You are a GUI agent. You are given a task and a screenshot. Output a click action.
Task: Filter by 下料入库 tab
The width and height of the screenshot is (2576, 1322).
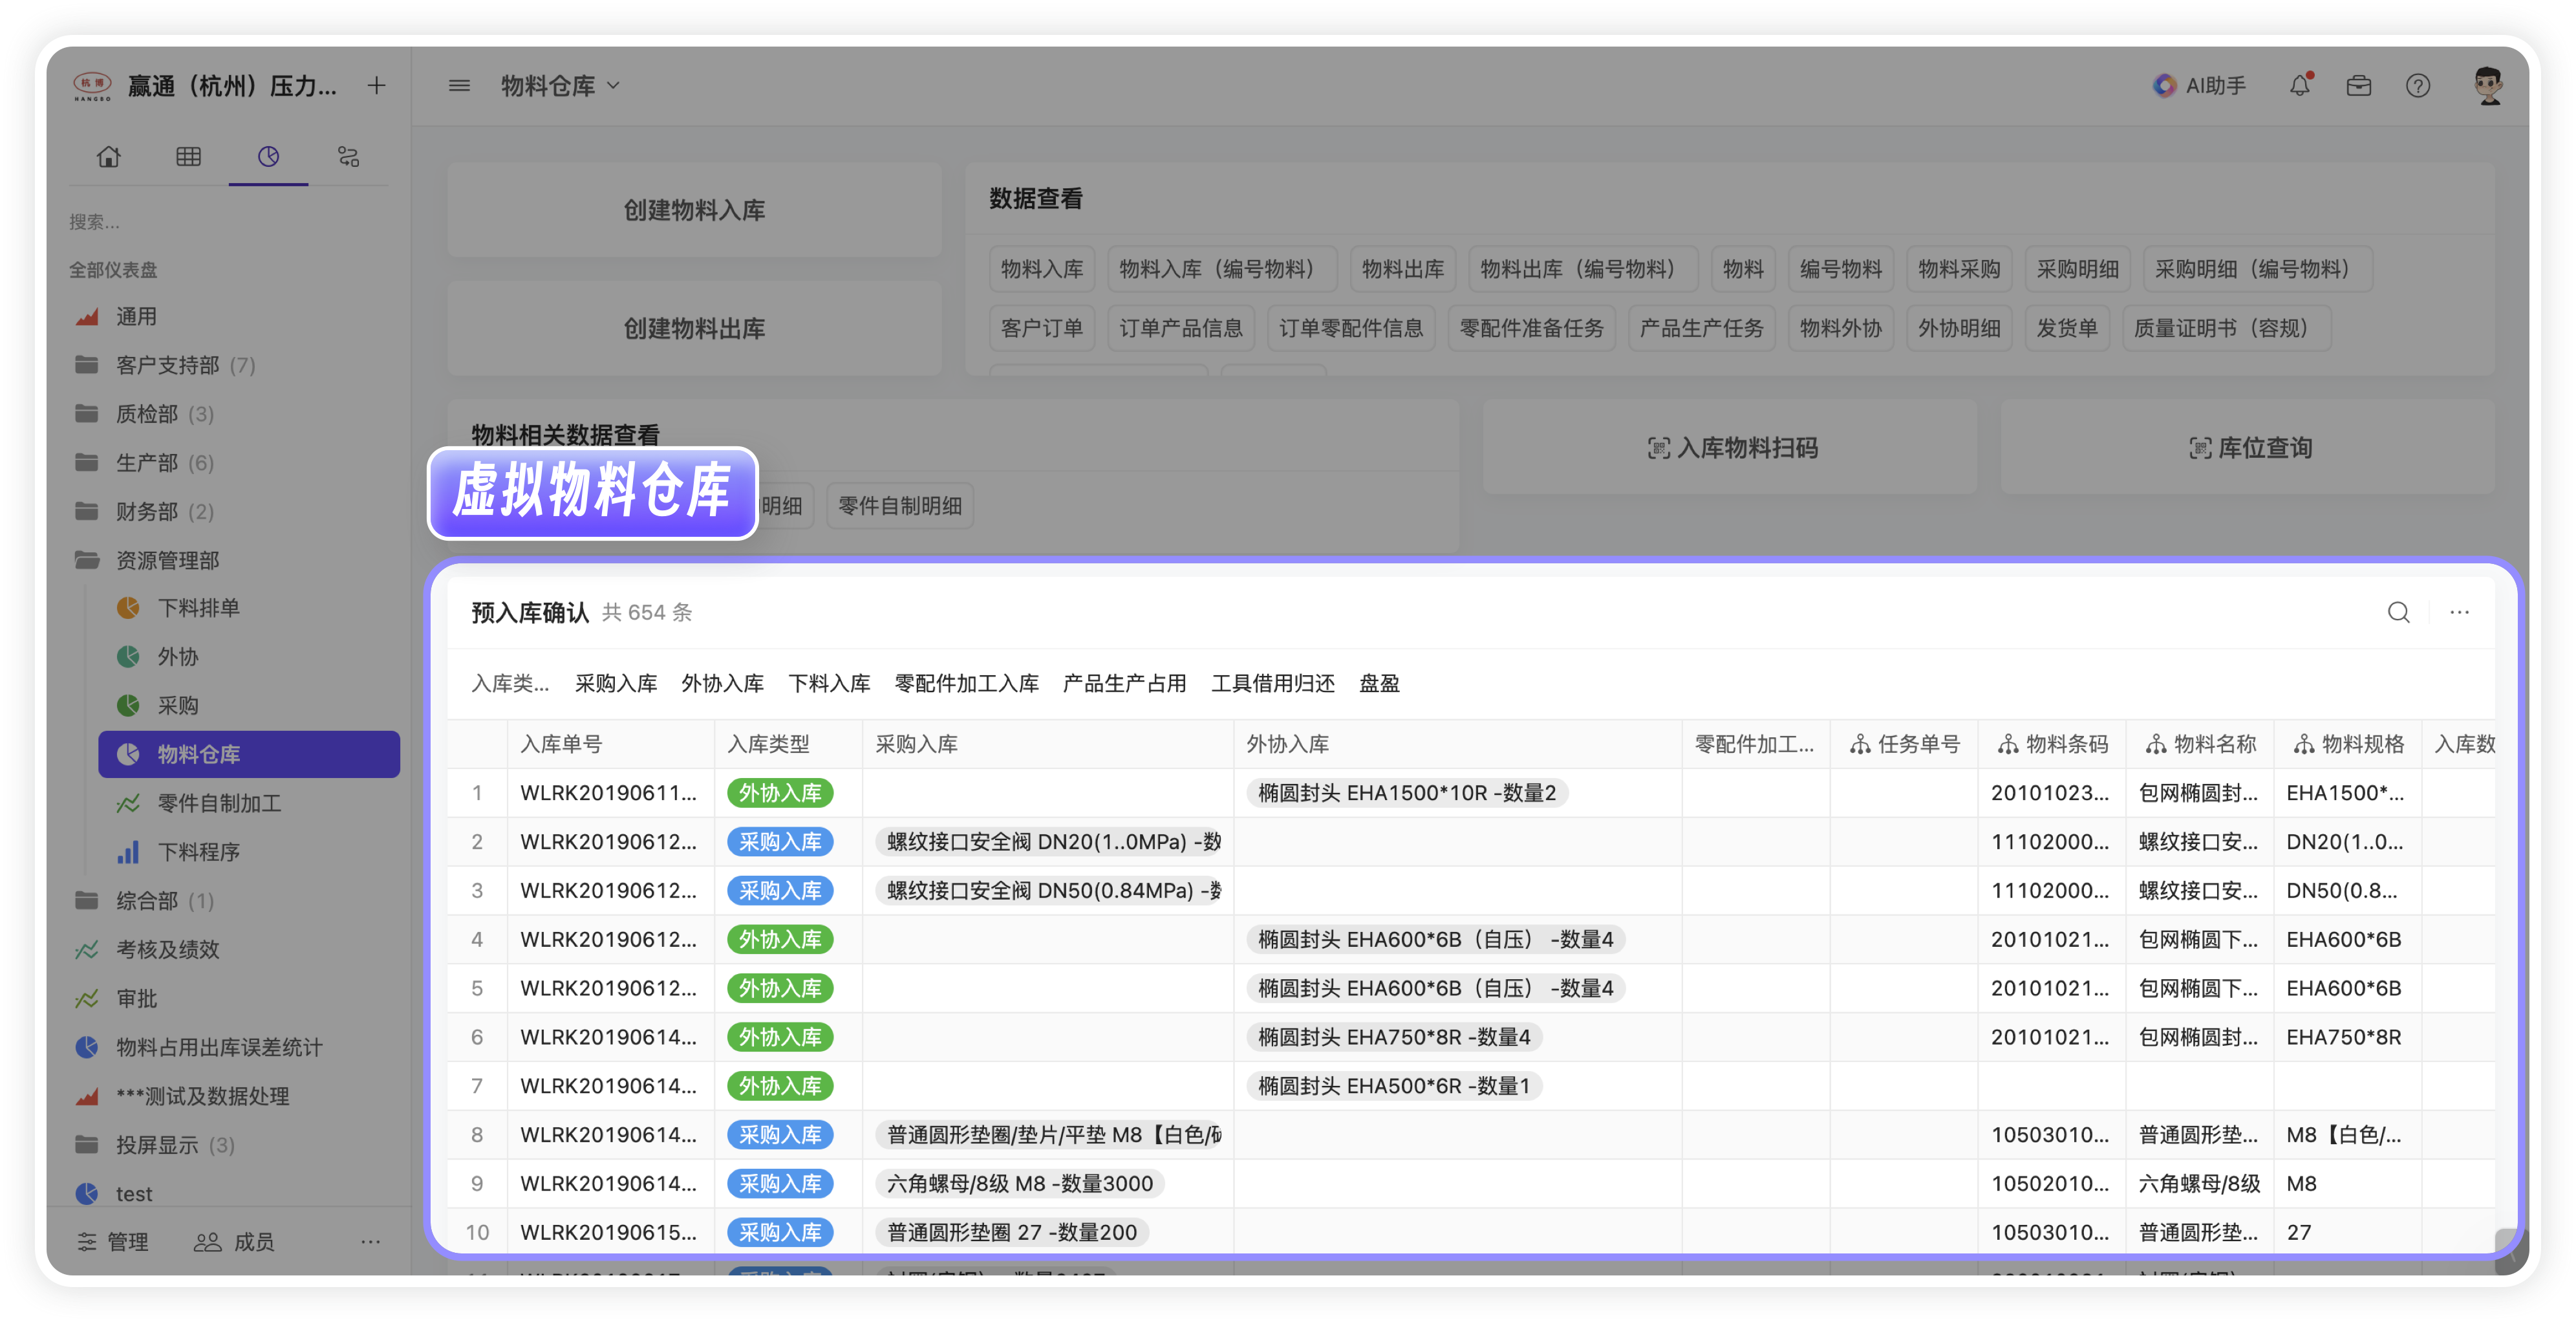829,684
